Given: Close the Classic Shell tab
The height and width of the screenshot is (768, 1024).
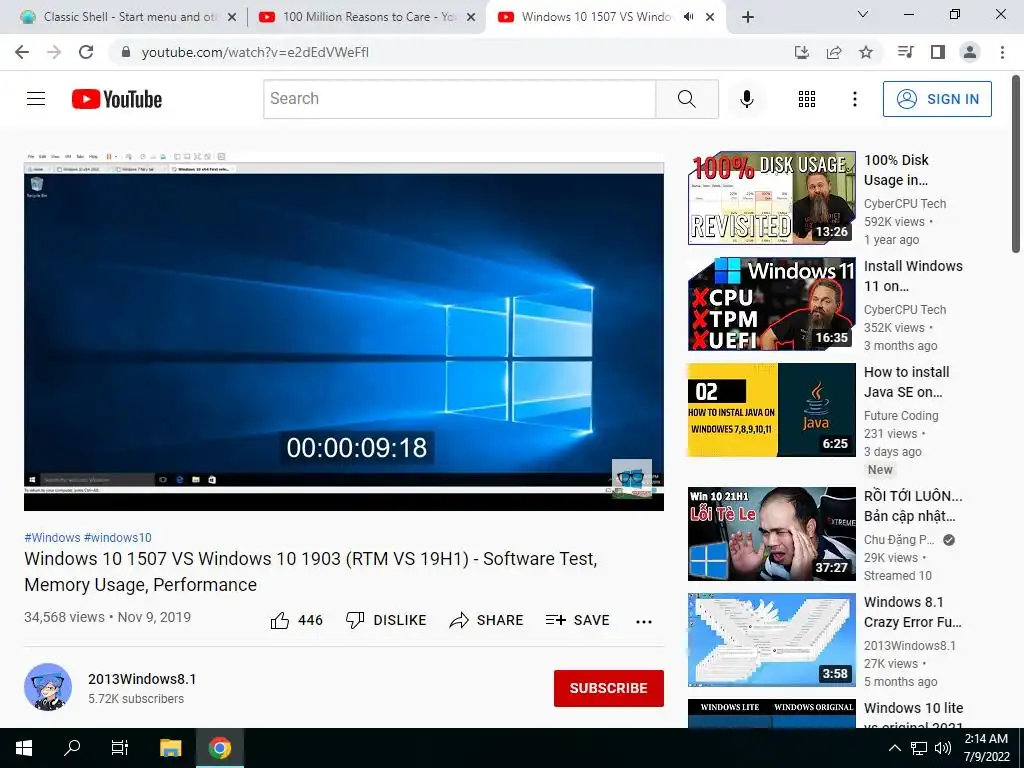Looking at the screenshot, I should 232,17.
